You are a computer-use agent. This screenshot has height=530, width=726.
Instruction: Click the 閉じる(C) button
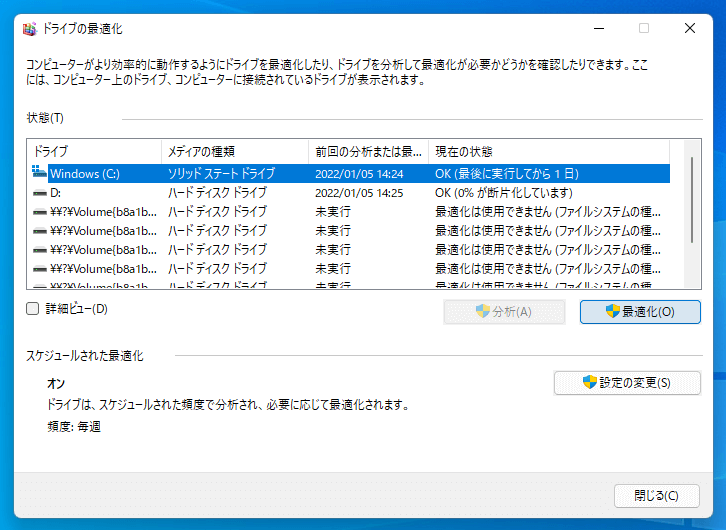(x=657, y=496)
